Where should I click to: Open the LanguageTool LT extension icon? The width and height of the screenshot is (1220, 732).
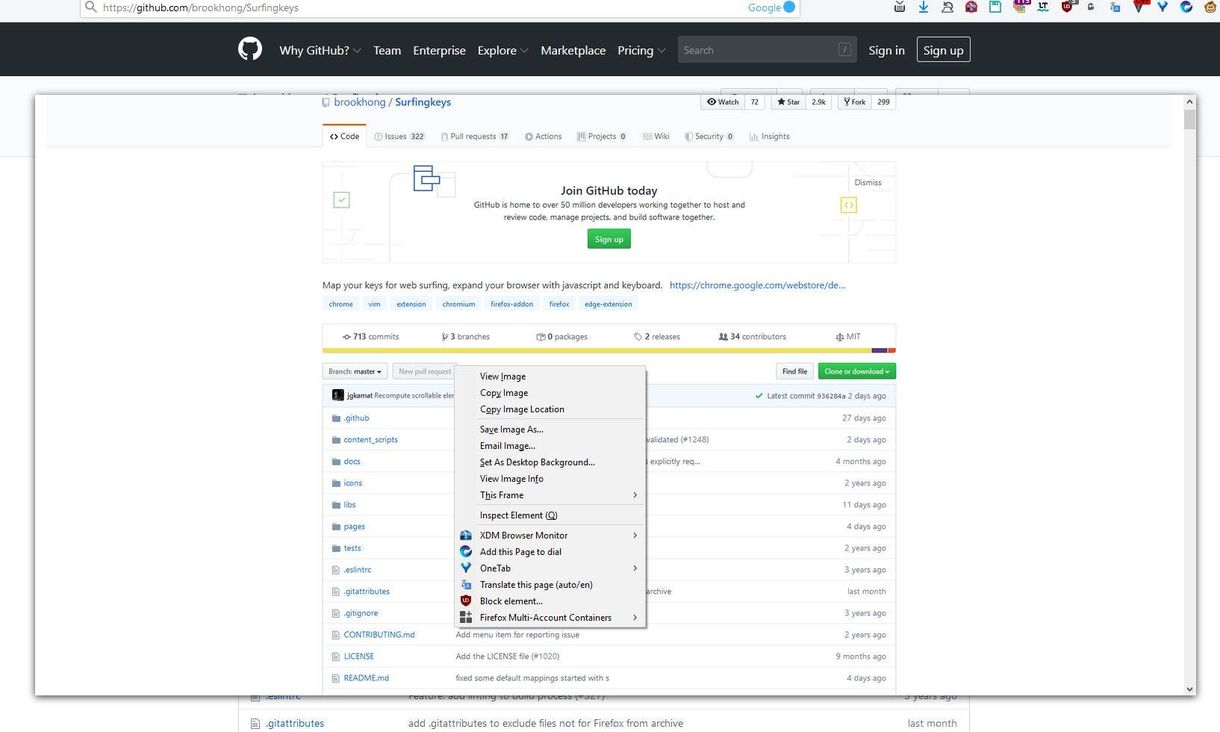point(1043,6)
